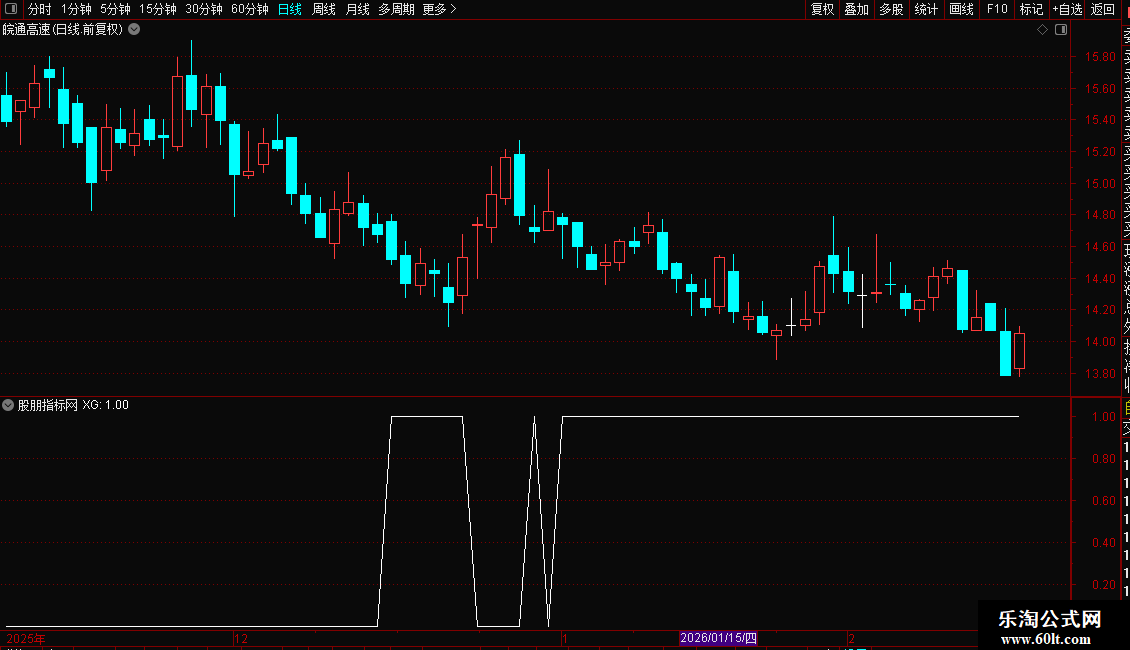Open the 画线 drawing tools
Screen dimensions: 1130x650
coord(961,9)
